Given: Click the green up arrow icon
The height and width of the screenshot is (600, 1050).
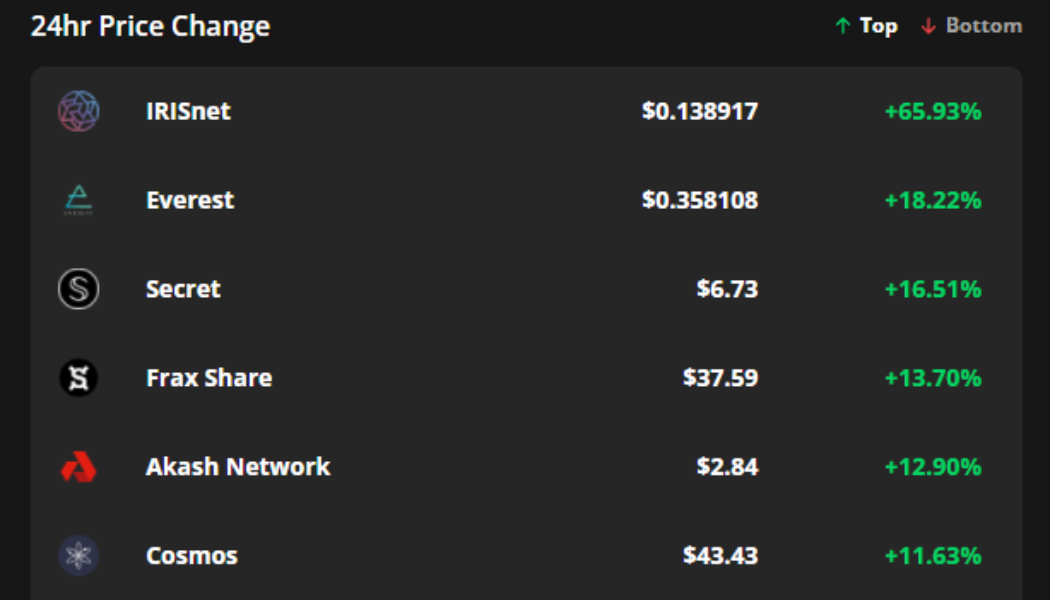Looking at the screenshot, I should [843, 26].
